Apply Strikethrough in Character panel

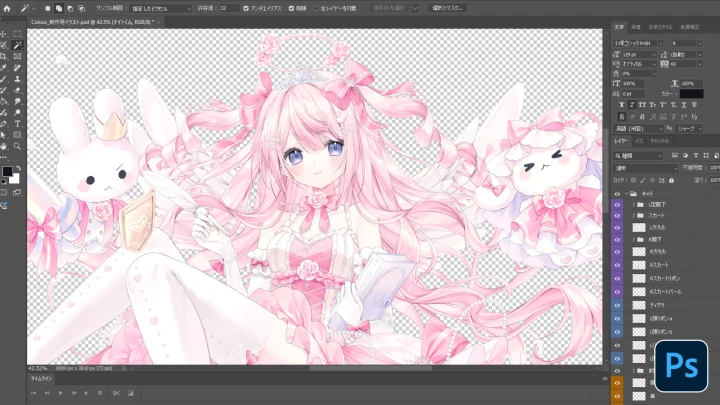point(694,105)
